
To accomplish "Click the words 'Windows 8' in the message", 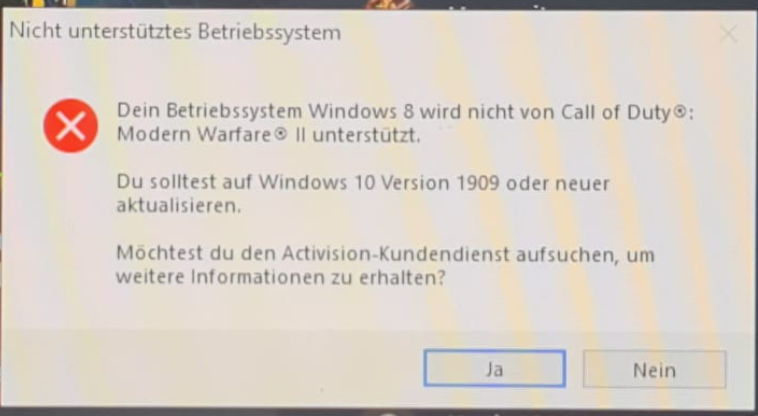I will (361, 112).
